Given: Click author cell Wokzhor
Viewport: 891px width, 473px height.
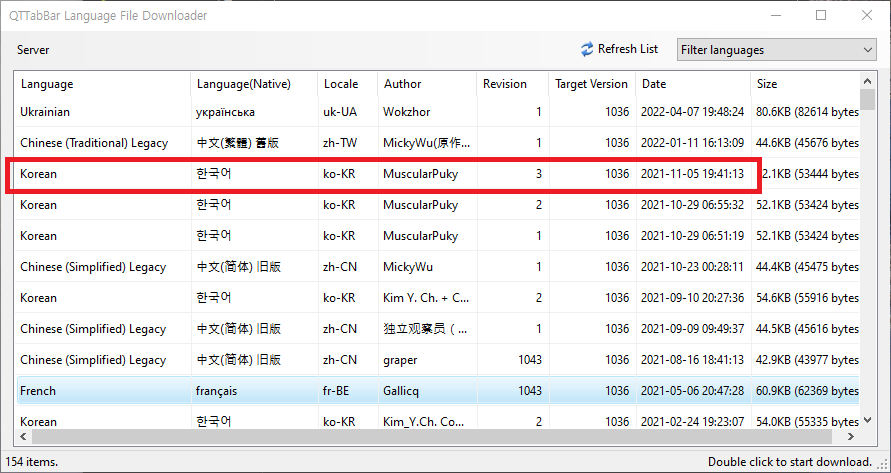Looking at the screenshot, I should pyautogui.click(x=406, y=112).
